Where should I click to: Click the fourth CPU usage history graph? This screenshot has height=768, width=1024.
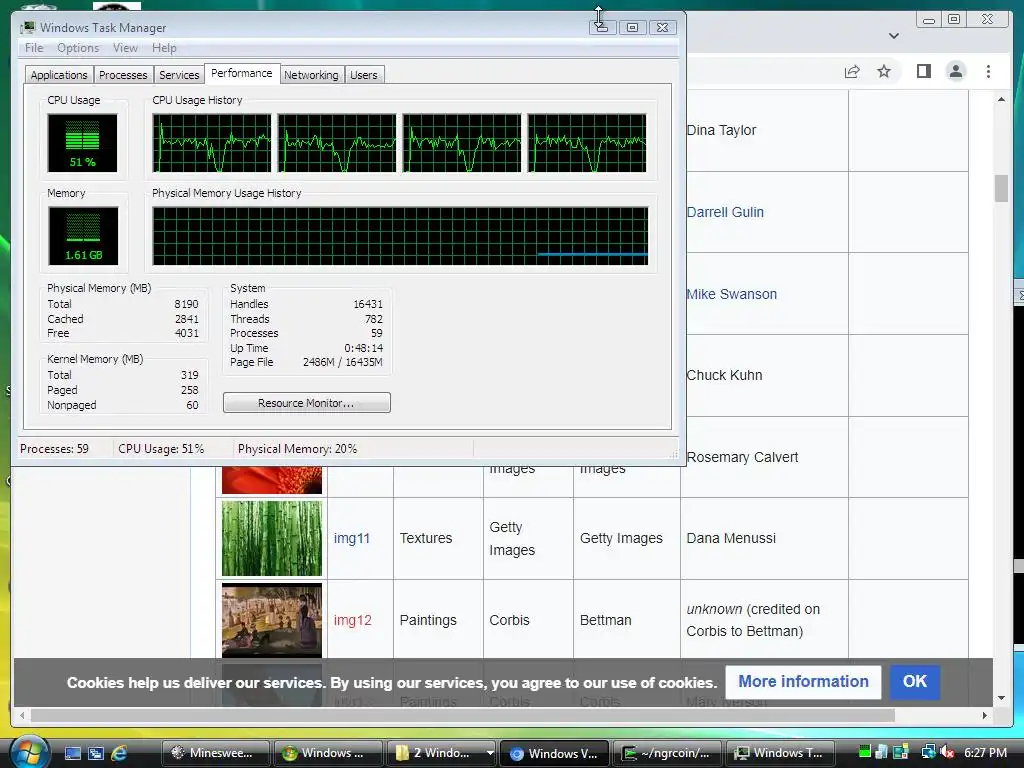point(586,143)
